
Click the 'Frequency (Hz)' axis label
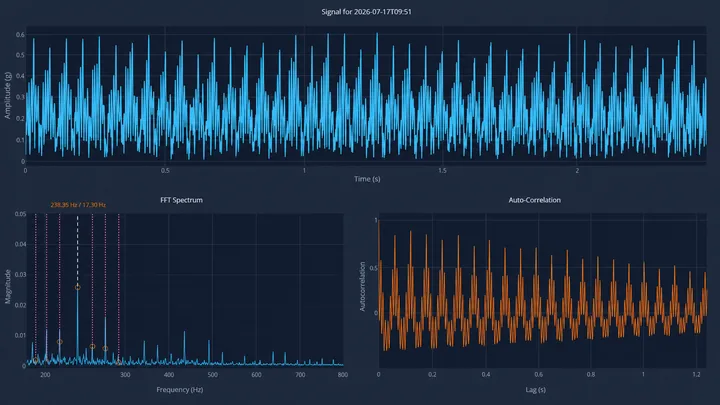(180, 390)
